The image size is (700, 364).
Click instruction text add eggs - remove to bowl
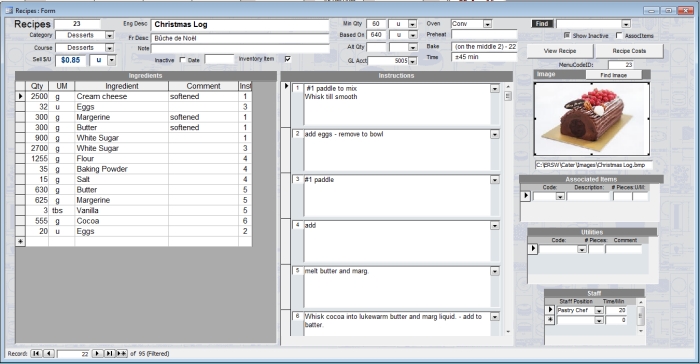(344, 134)
